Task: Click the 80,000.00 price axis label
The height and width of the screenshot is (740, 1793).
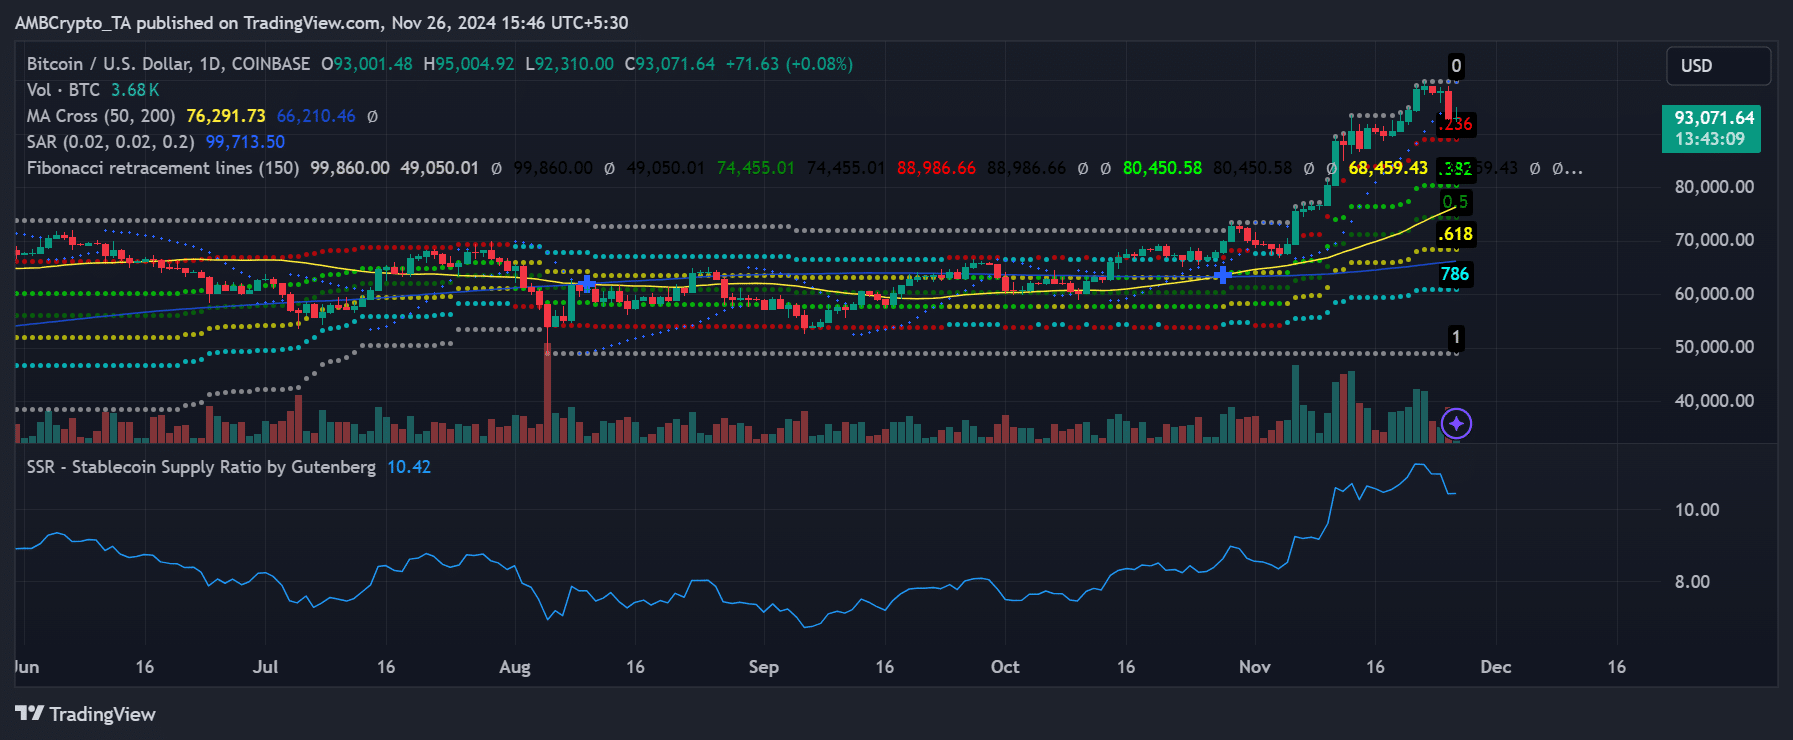Action: point(1714,187)
